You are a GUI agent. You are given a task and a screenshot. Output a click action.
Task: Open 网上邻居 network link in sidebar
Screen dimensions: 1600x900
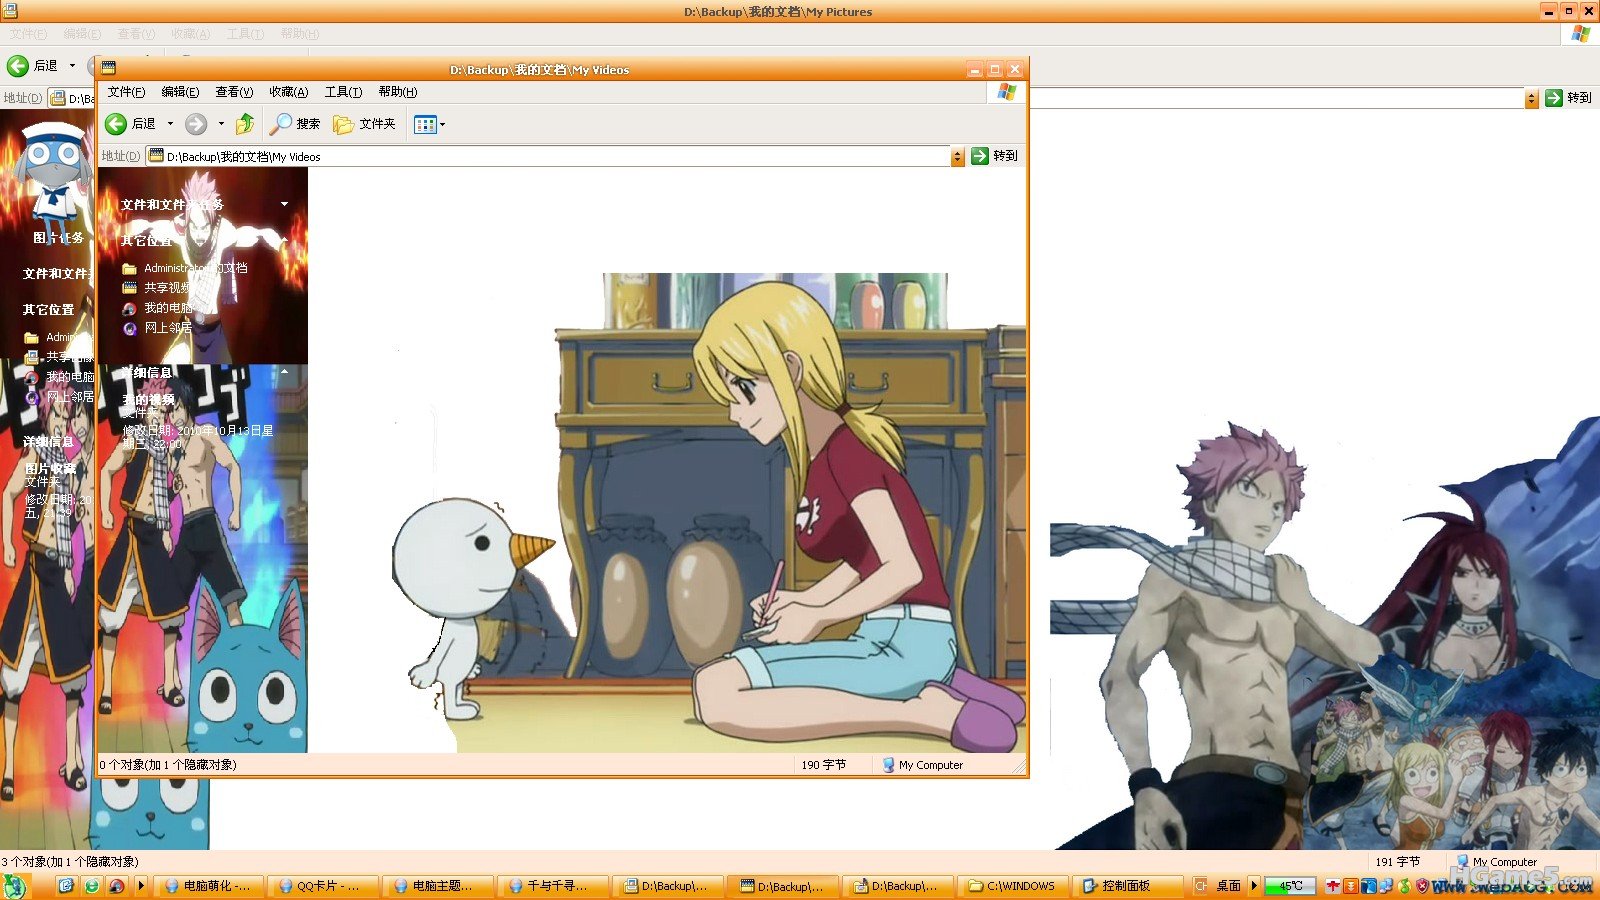point(167,328)
